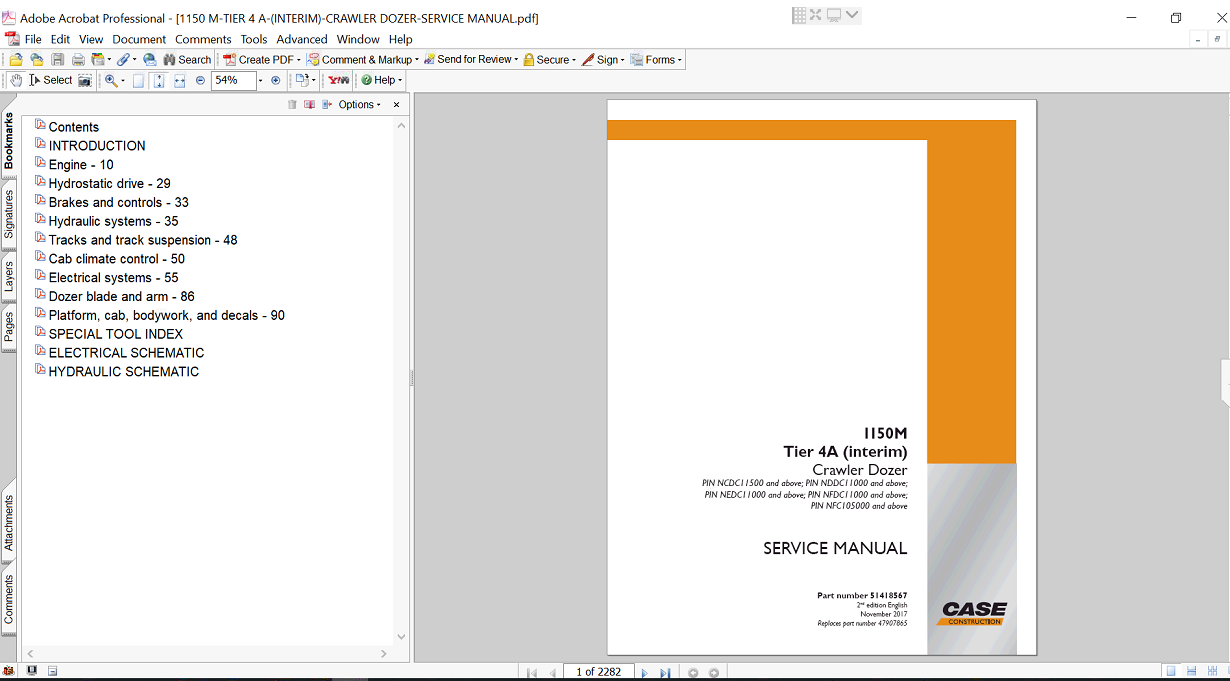Open the zoom percentage dropdown arrow

point(261,80)
